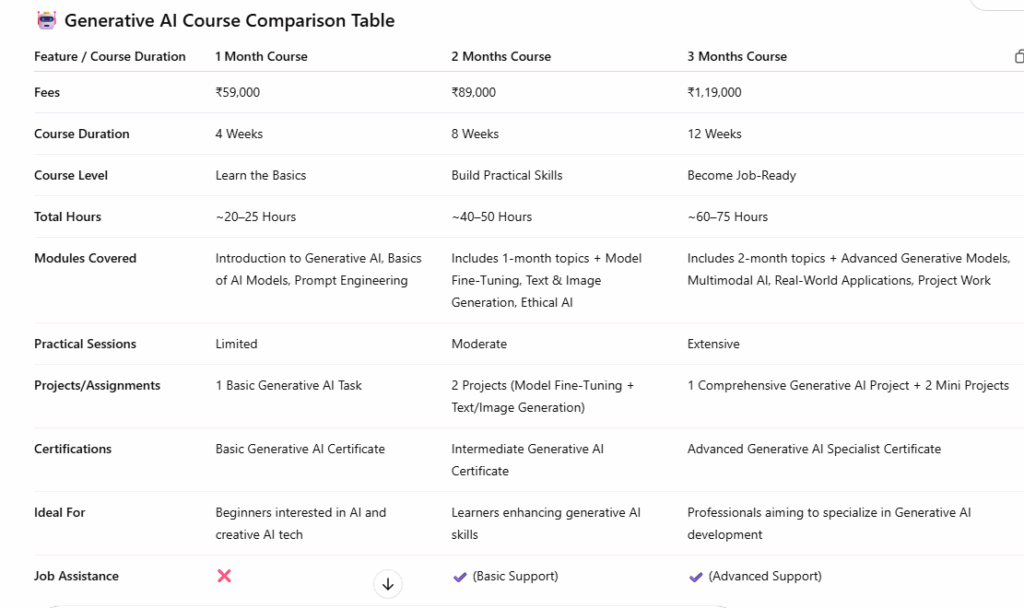Click the Extensive practical sessions cell

(x=713, y=344)
